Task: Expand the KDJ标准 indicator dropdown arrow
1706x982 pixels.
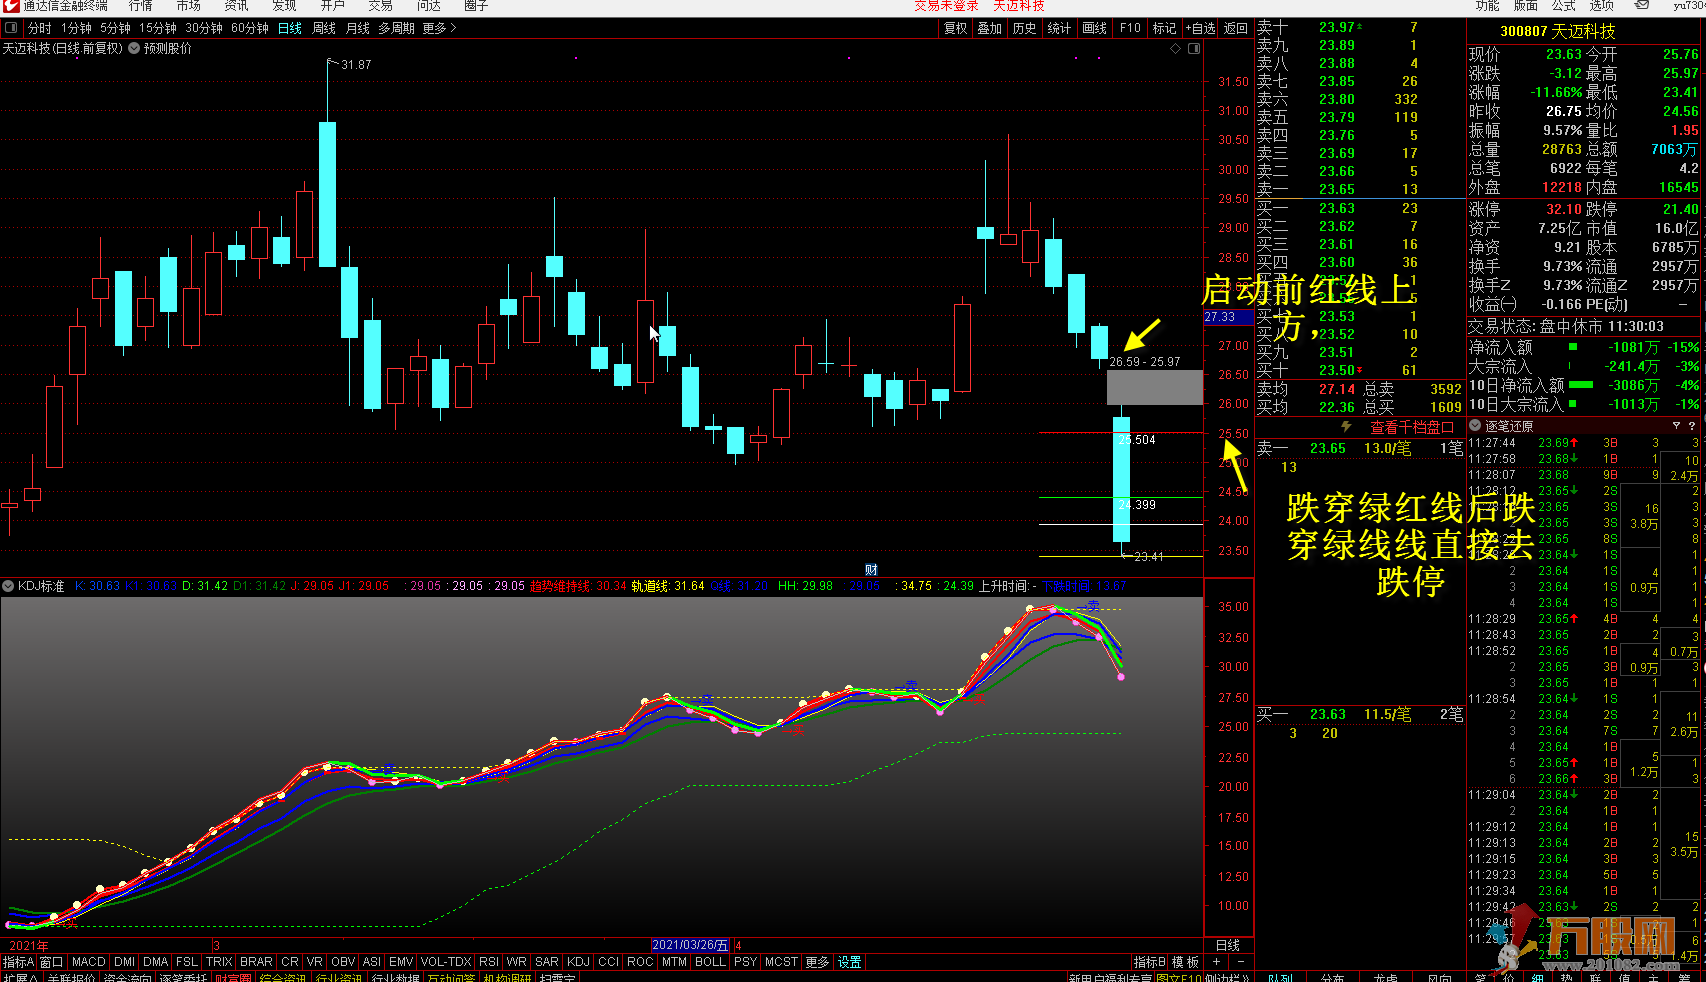Action: point(9,586)
